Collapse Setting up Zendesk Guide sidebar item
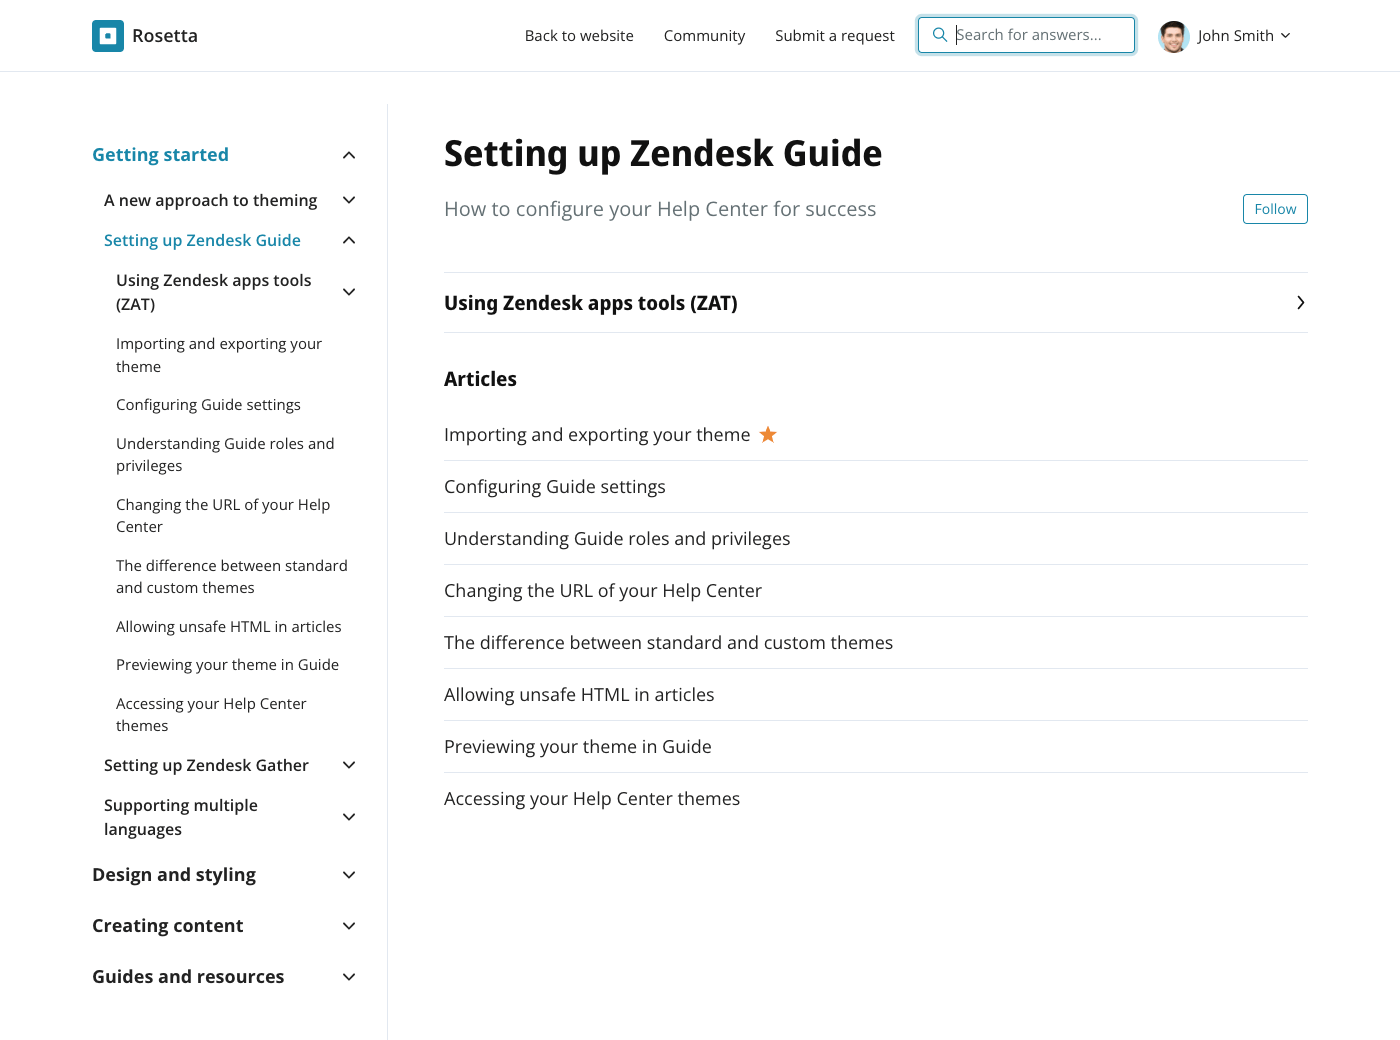 tap(349, 240)
